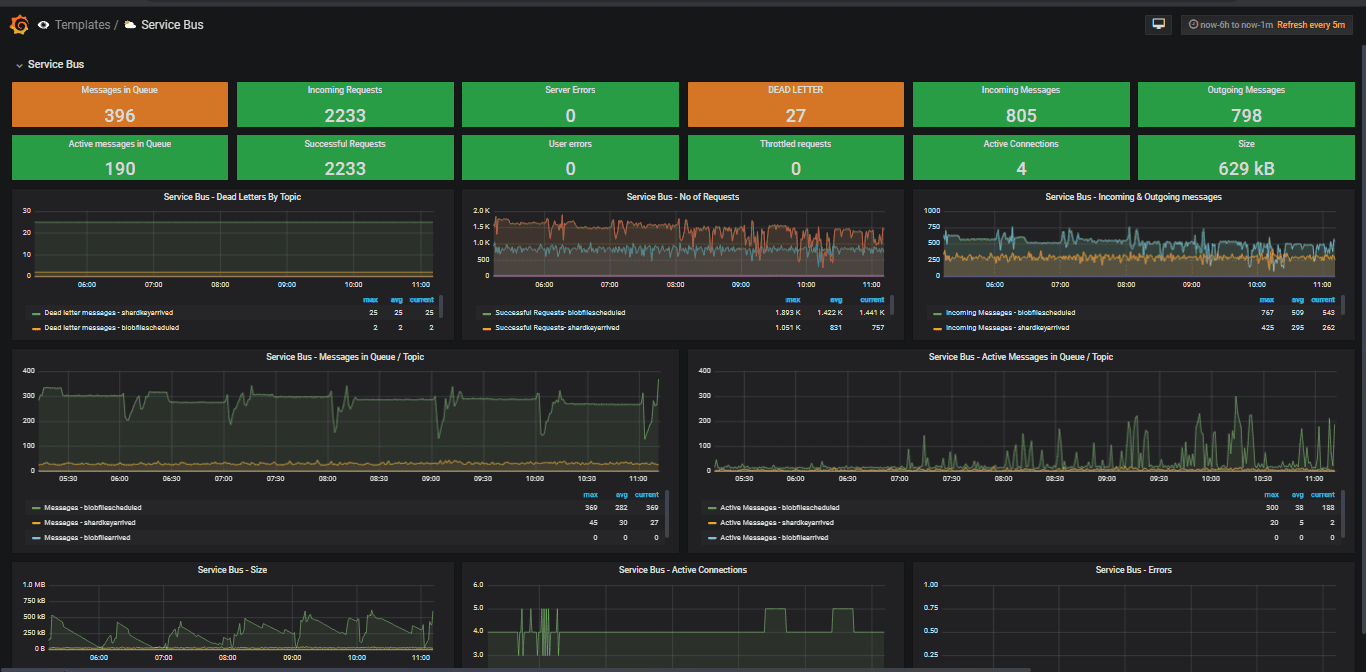Click the Server Errors 0 stat panel
1366x672 pixels.
click(x=570, y=104)
